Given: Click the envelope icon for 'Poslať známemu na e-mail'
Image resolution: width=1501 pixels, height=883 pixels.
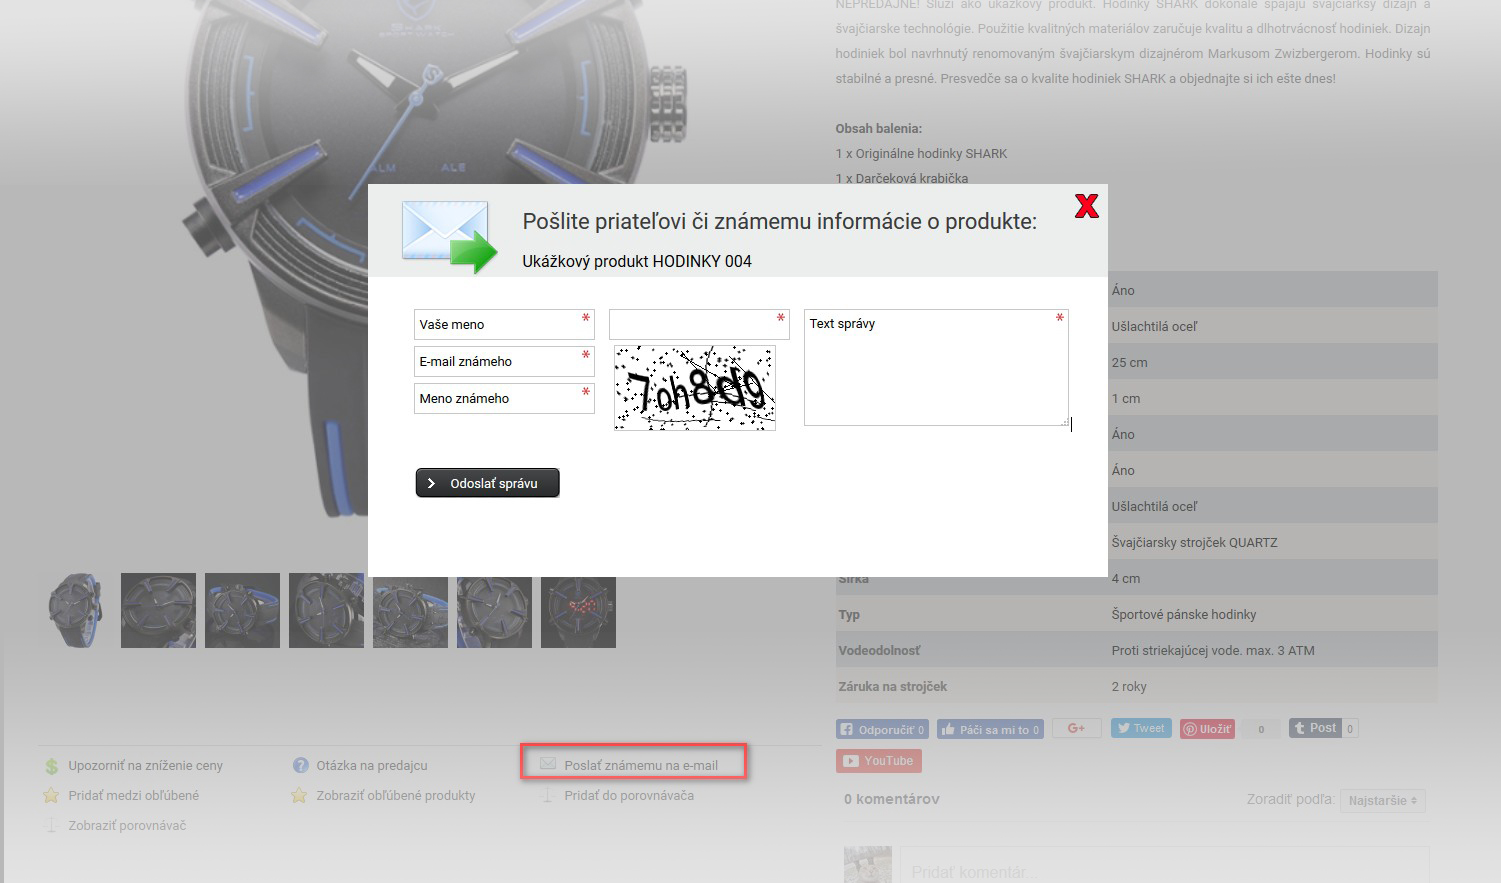Looking at the screenshot, I should [x=548, y=764].
